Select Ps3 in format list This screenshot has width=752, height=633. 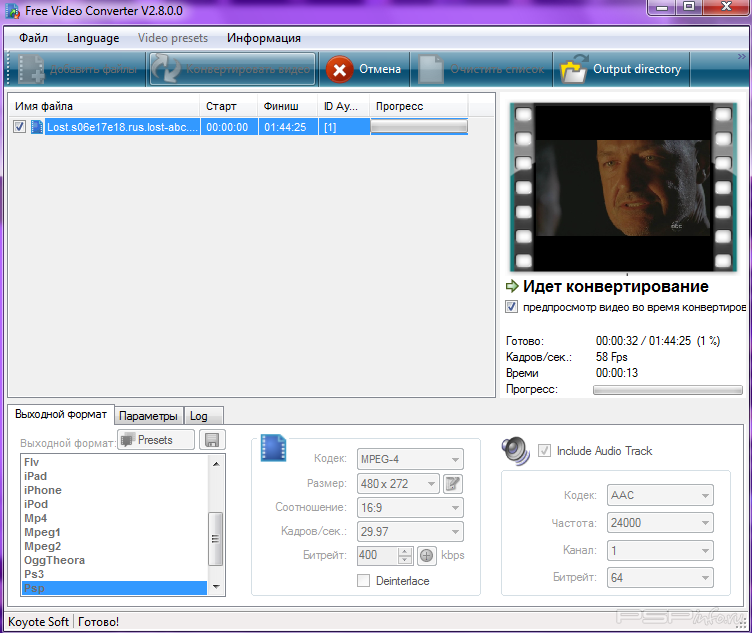34,574
